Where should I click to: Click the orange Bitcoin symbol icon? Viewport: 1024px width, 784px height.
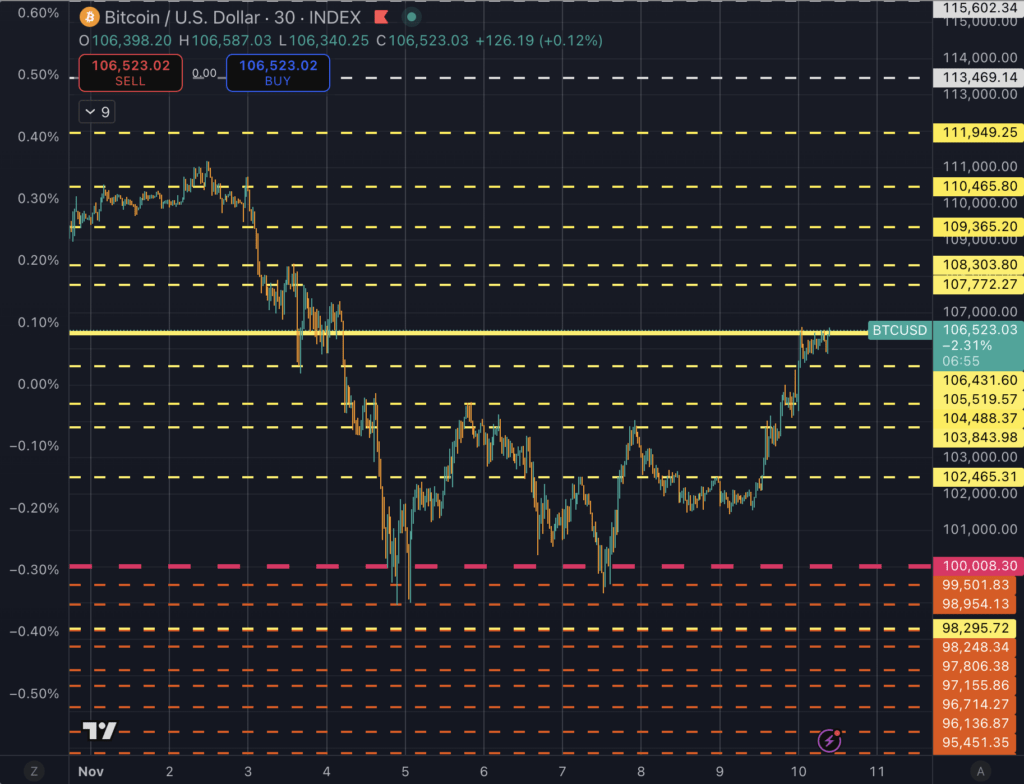(x=87, y=19)
